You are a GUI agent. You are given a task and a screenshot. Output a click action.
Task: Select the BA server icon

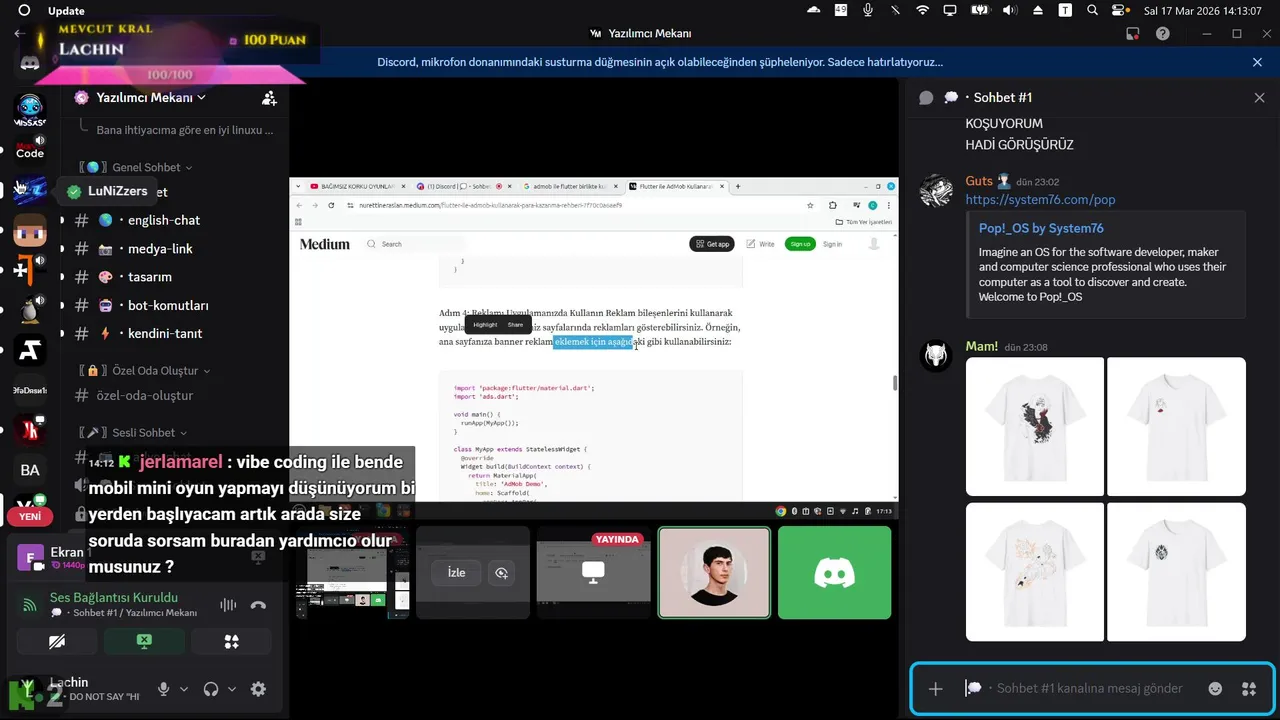click(x=30, y=470)
